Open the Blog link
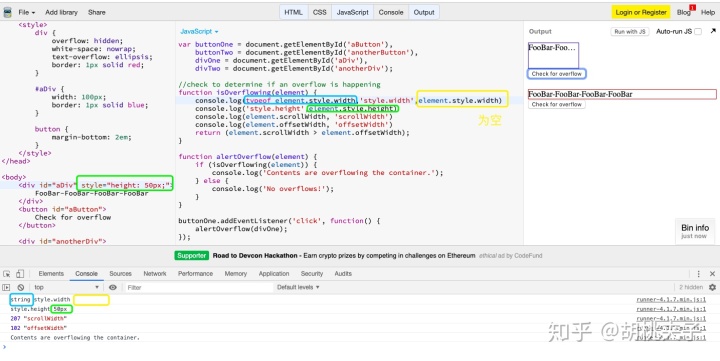Screen dimensions: 720x361 pyautogui.click(x=684, y=12)
